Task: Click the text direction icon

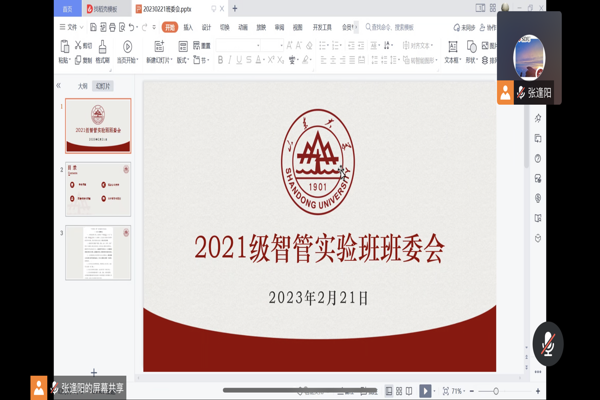Action: [x=387, y=46]
